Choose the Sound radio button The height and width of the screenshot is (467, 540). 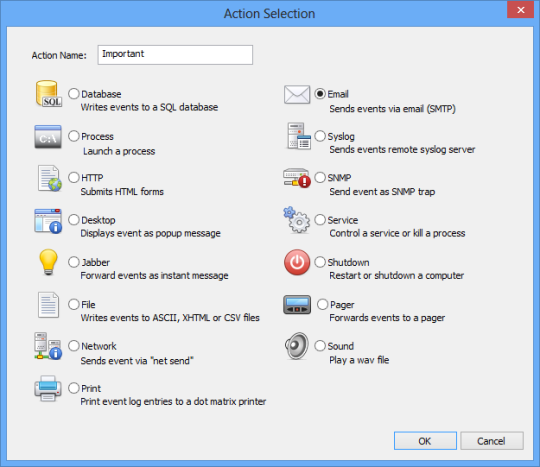tap(320, 346)
